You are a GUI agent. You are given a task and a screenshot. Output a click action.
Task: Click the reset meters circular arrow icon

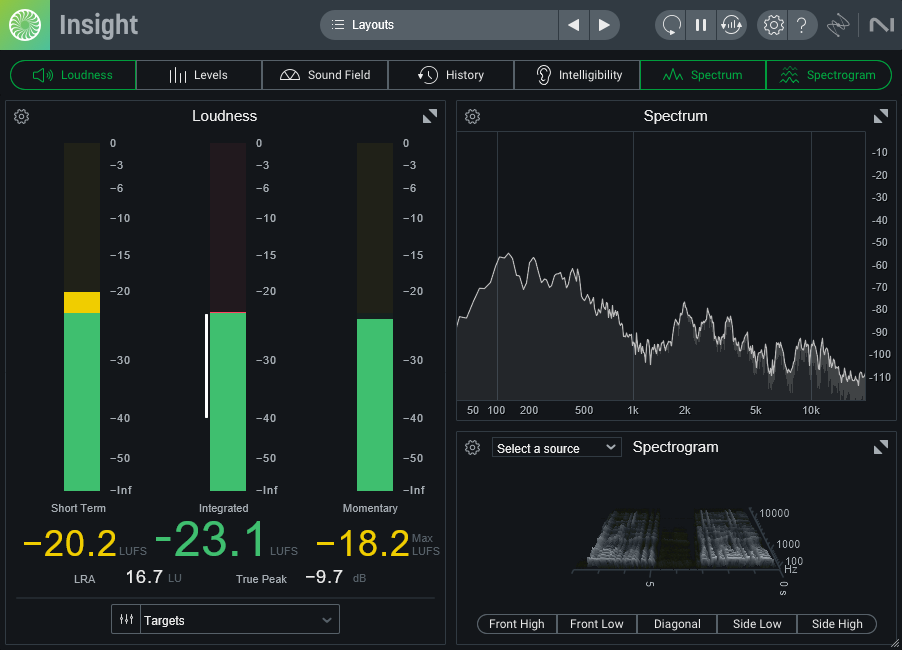coord(671,25)
